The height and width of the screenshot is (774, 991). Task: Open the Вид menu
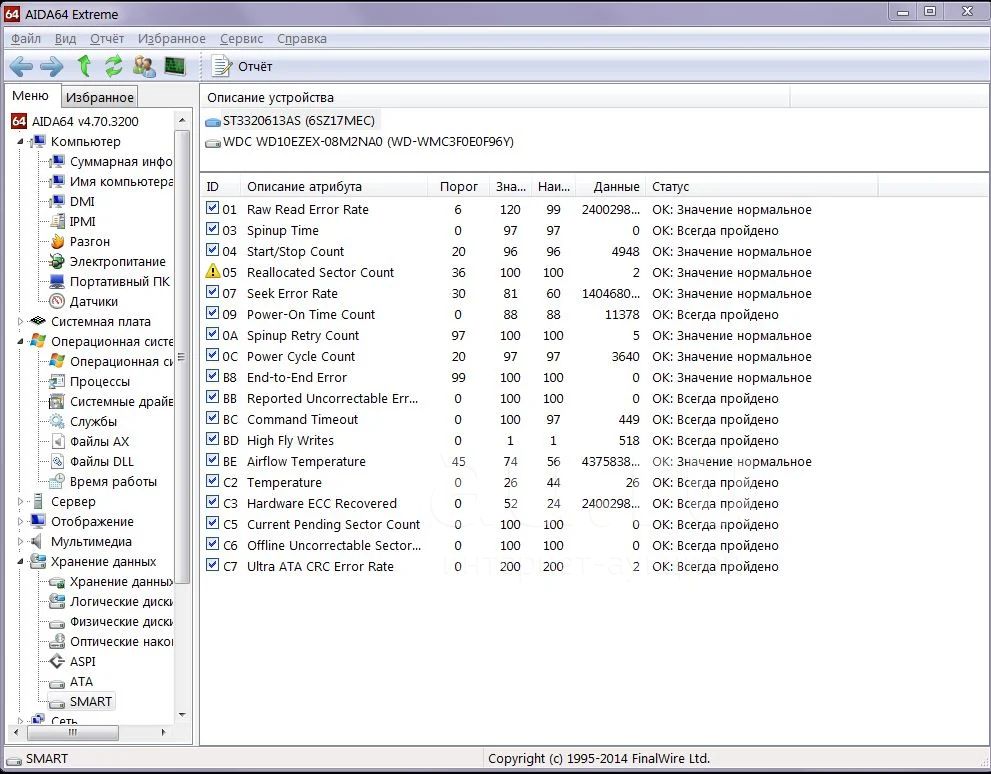pyautogui.click(x=65, y=39)
